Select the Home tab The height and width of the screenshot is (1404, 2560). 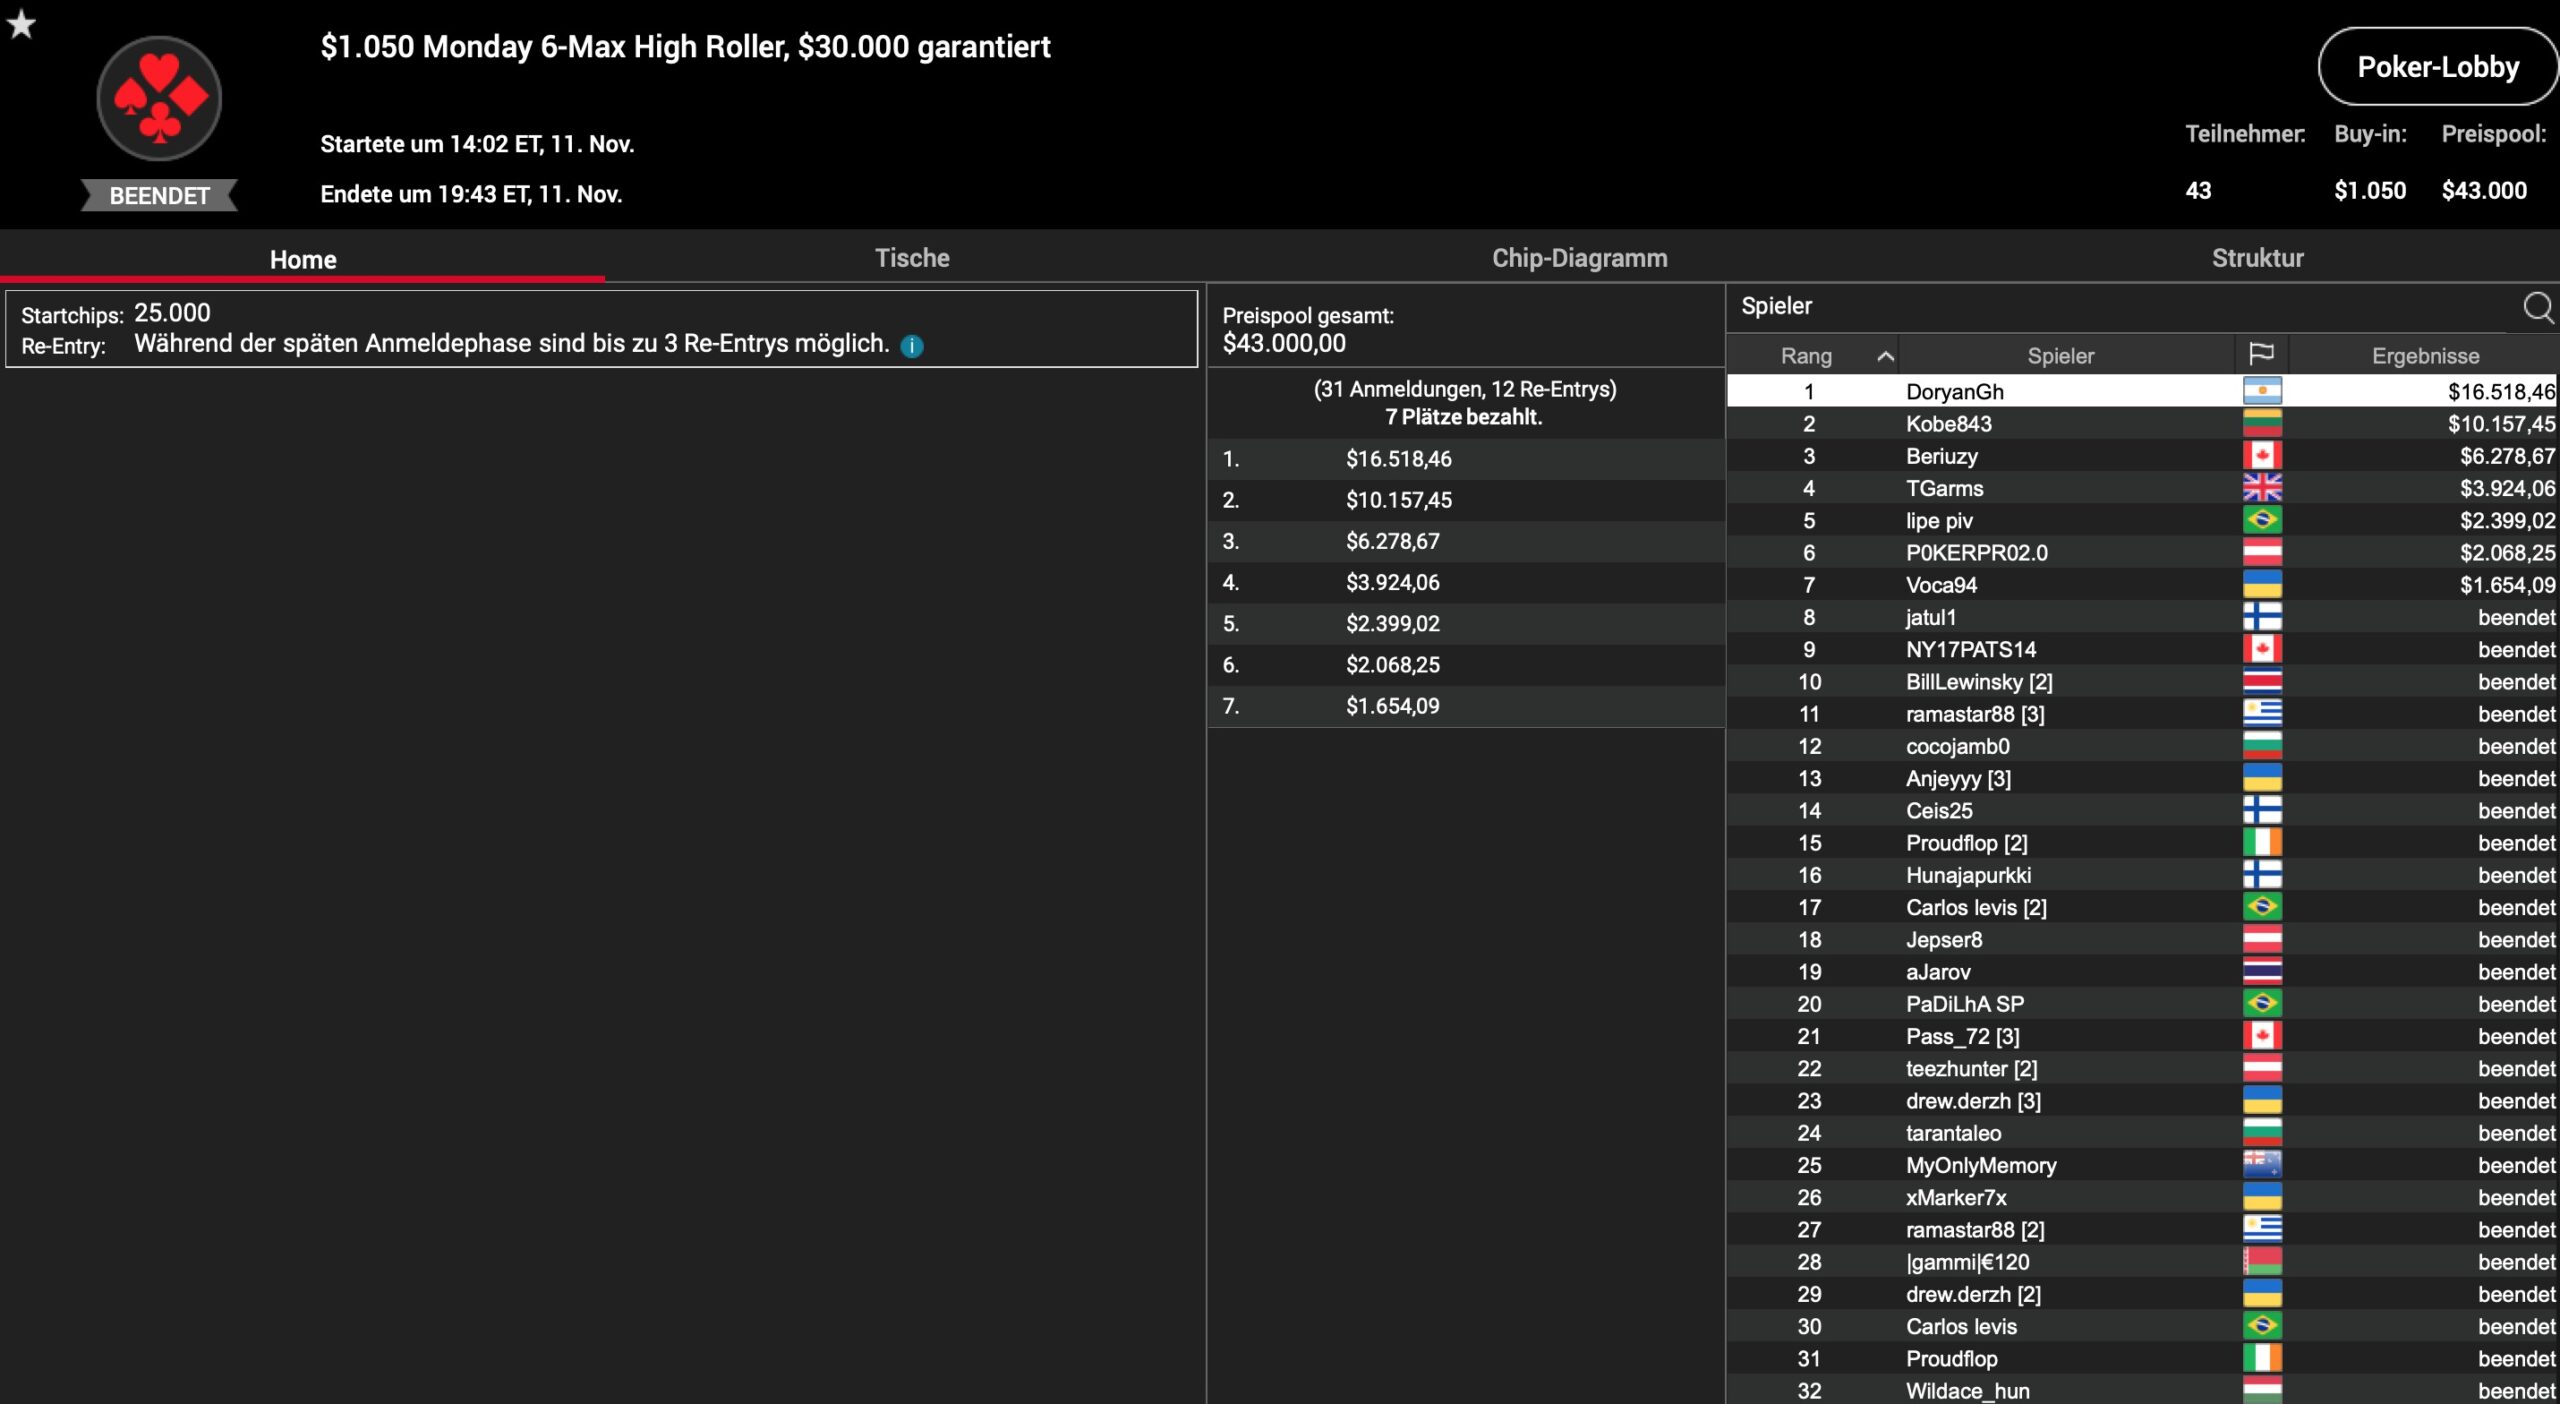[x=302, y=260]
